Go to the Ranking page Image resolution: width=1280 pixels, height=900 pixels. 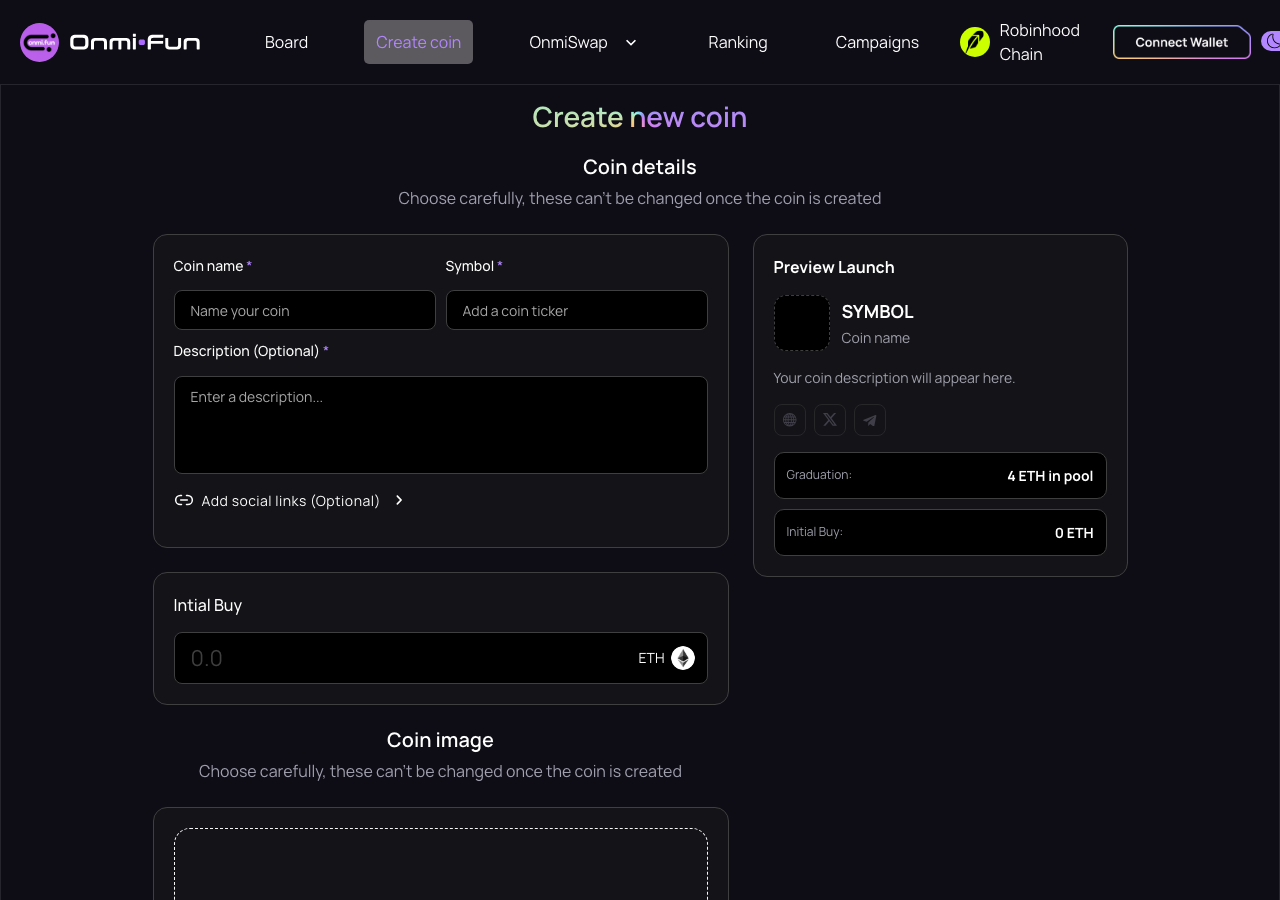[x=738, y=42]
